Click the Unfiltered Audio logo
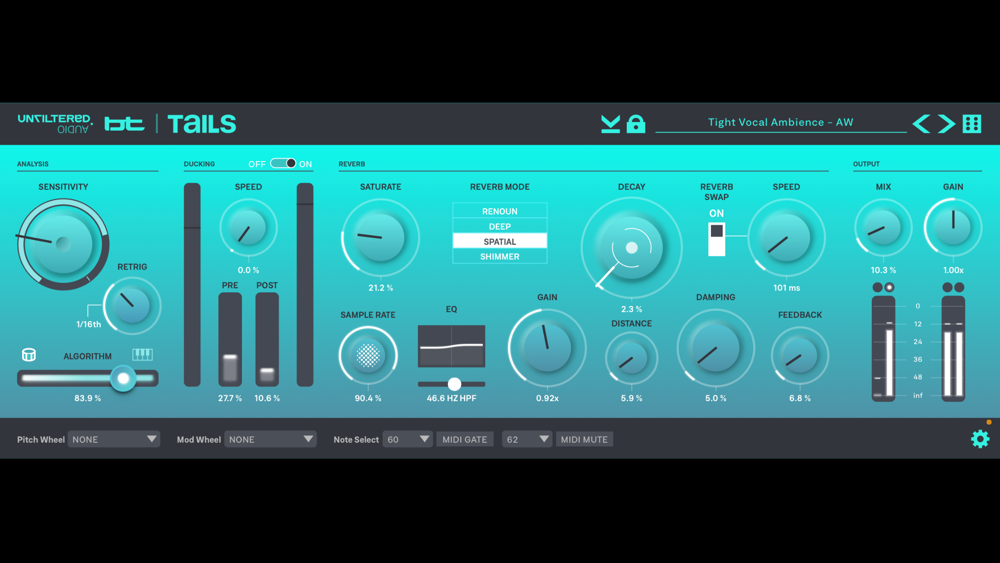The height and width of the screenshot is (563, 1000). pyautogui.click(x=55, y=124)
